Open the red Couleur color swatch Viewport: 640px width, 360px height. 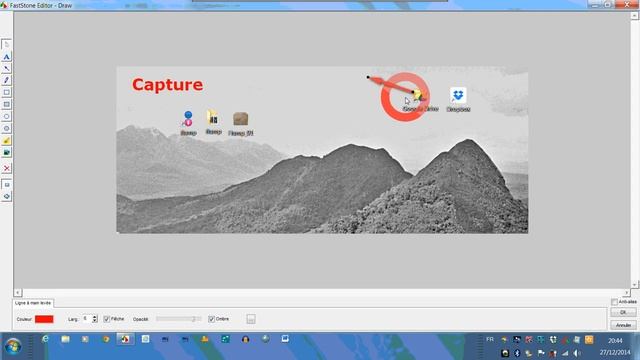click(x=44, y=319)
